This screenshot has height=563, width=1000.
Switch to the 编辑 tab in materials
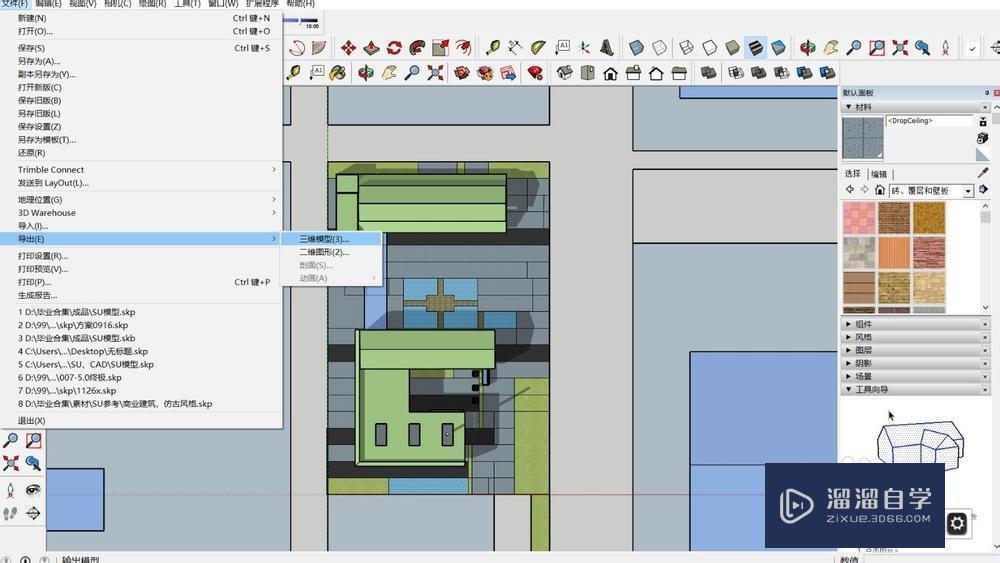pos(879,174)
